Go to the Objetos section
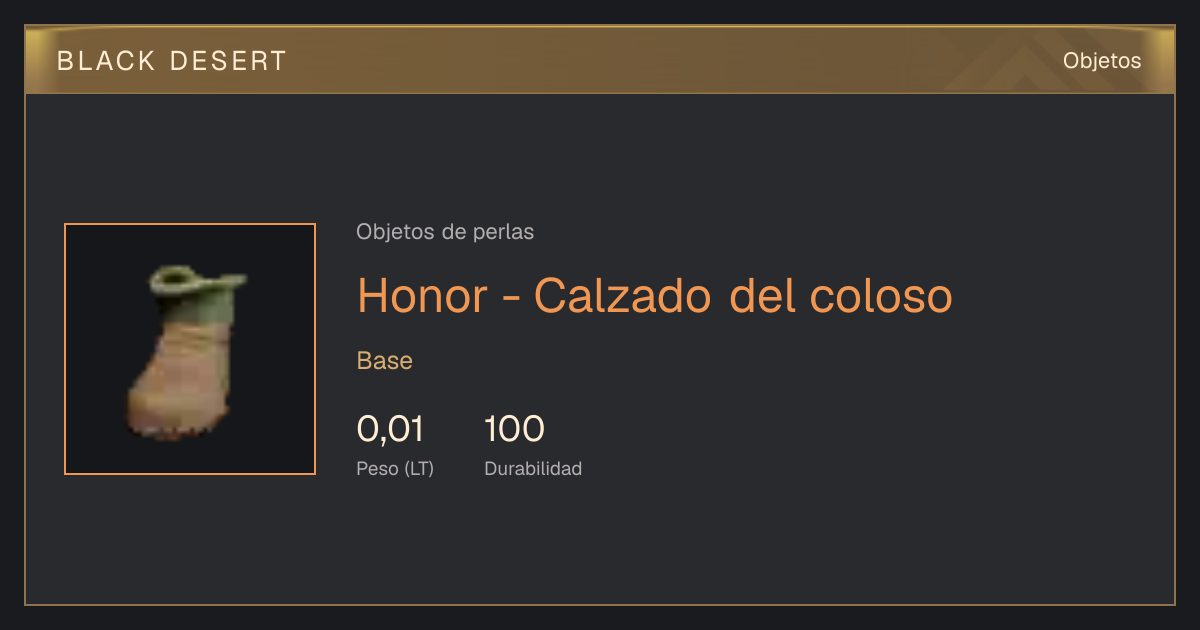 1102,61
